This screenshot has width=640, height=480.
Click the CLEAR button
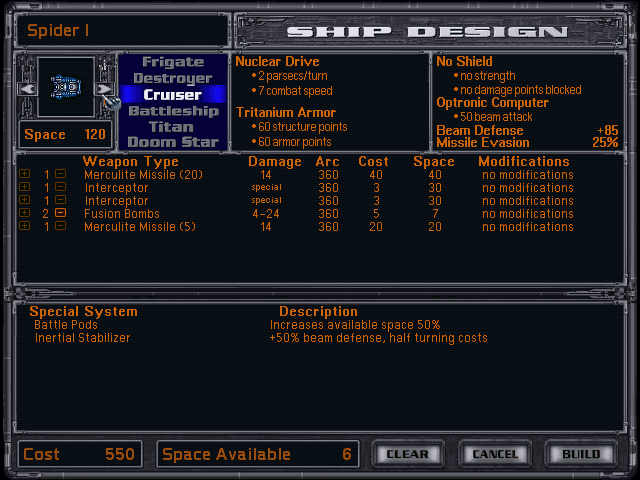408,454
